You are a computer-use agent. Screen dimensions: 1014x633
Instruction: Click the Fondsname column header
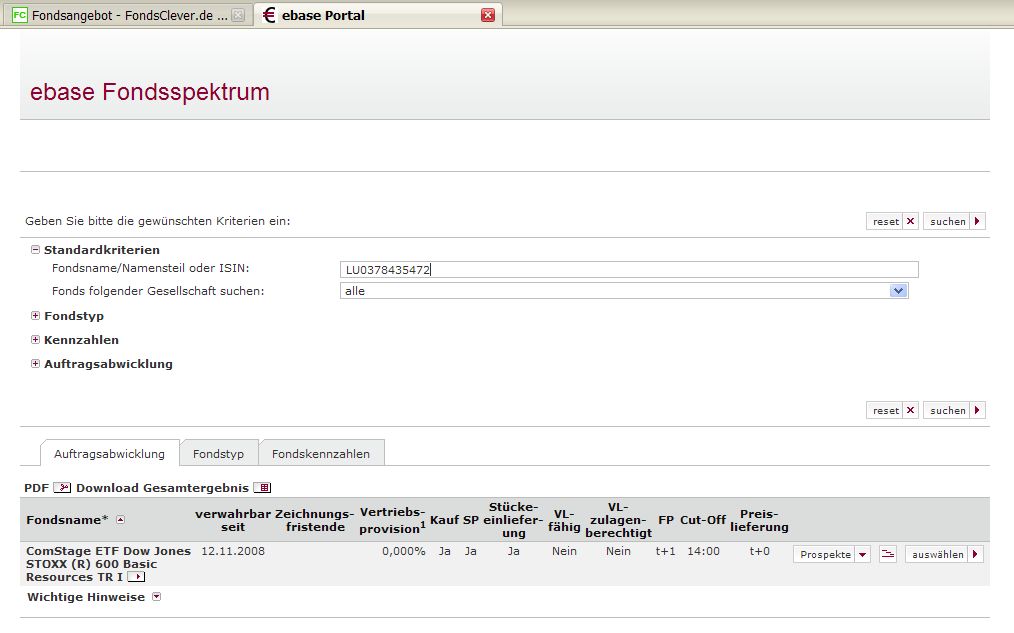[x=67, y=519]
